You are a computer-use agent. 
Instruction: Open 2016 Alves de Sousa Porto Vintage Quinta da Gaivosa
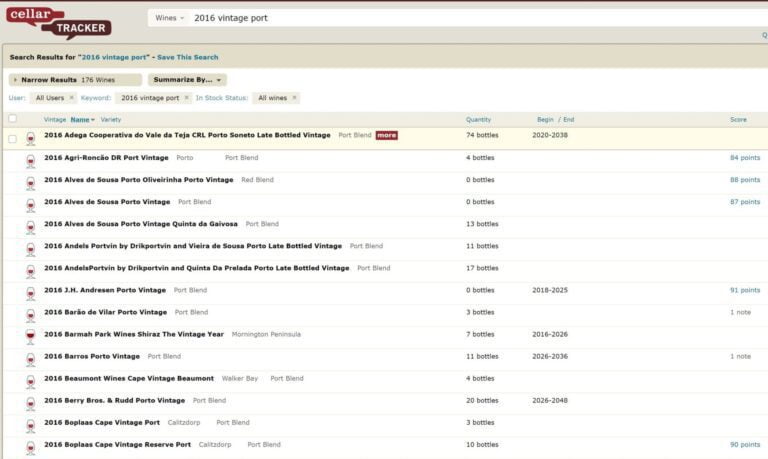[x=141, y=224]
